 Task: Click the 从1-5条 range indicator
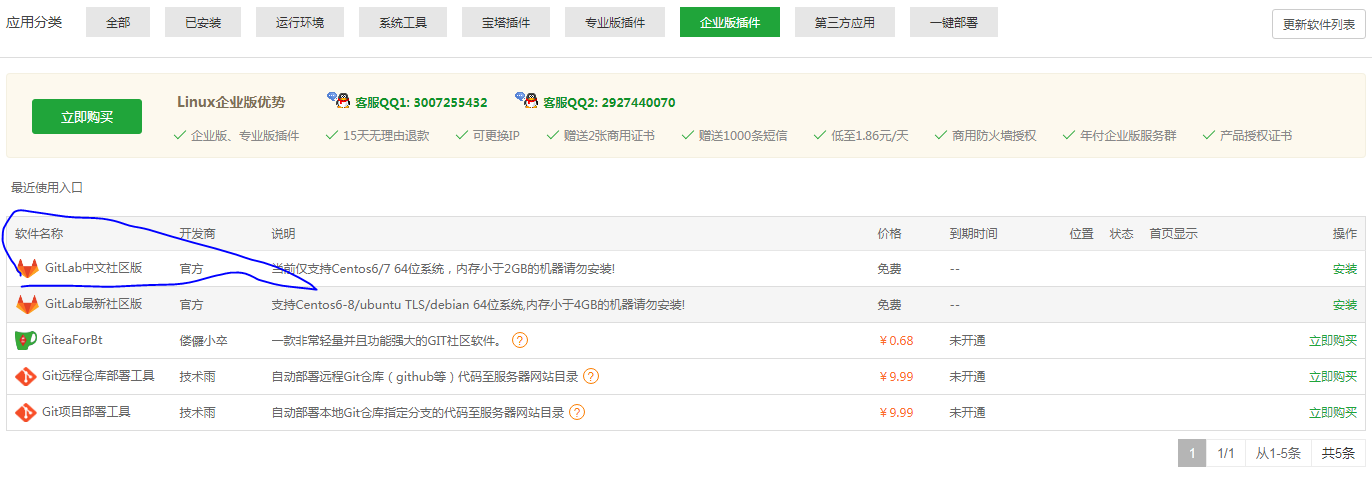[x=1278, y=454]
